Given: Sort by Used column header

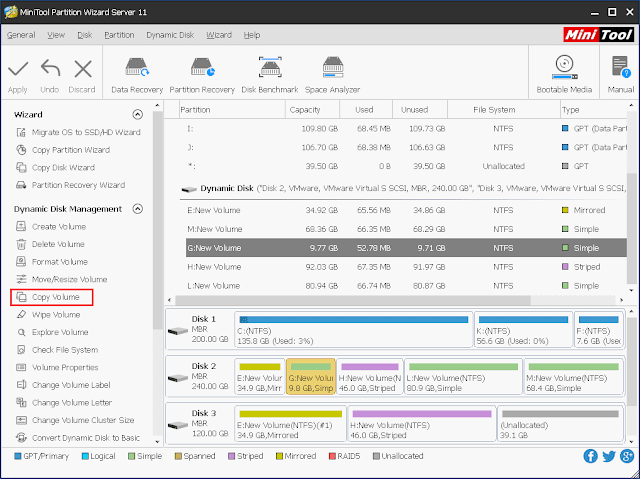Looking at the screenshot, I should pyautogui.click(x=366, y=110).
